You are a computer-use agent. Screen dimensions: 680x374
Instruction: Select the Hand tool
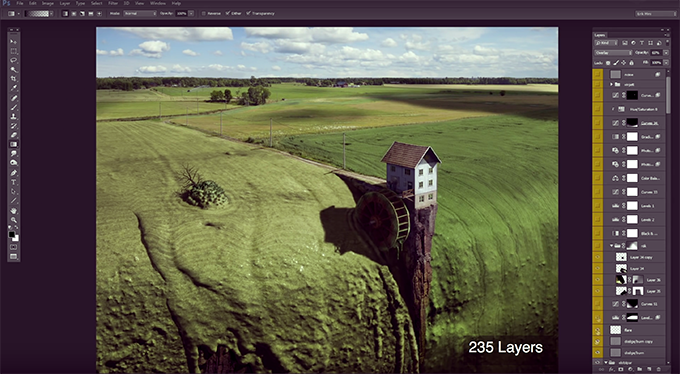click(x=13, y=210)
